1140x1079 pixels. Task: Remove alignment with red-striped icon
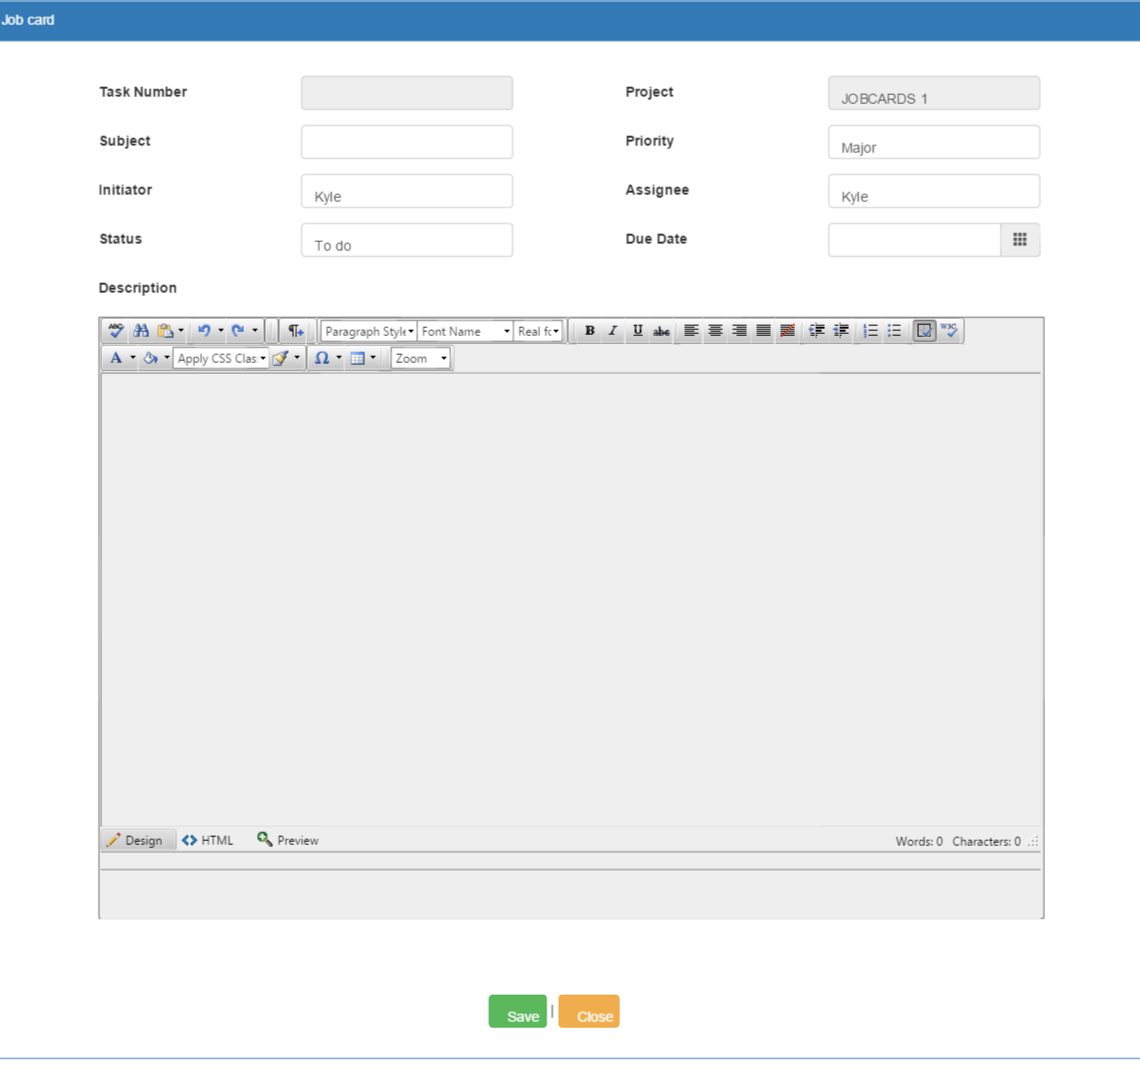(x=787, y=331)
